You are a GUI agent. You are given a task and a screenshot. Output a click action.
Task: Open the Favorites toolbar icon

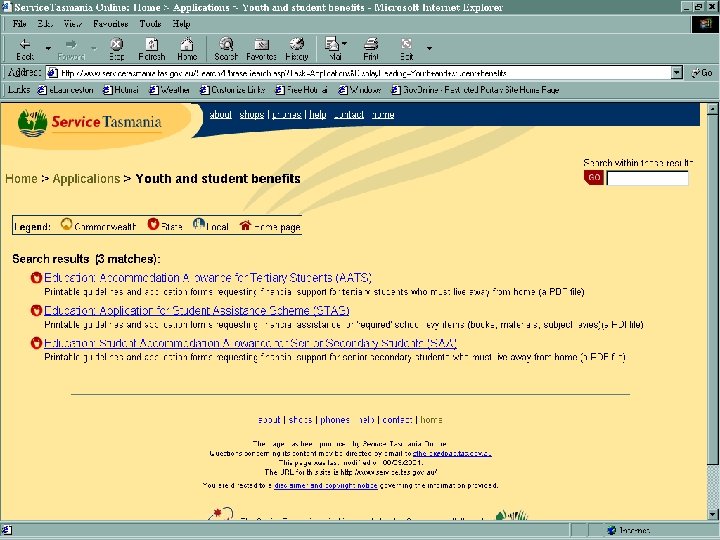261,44
